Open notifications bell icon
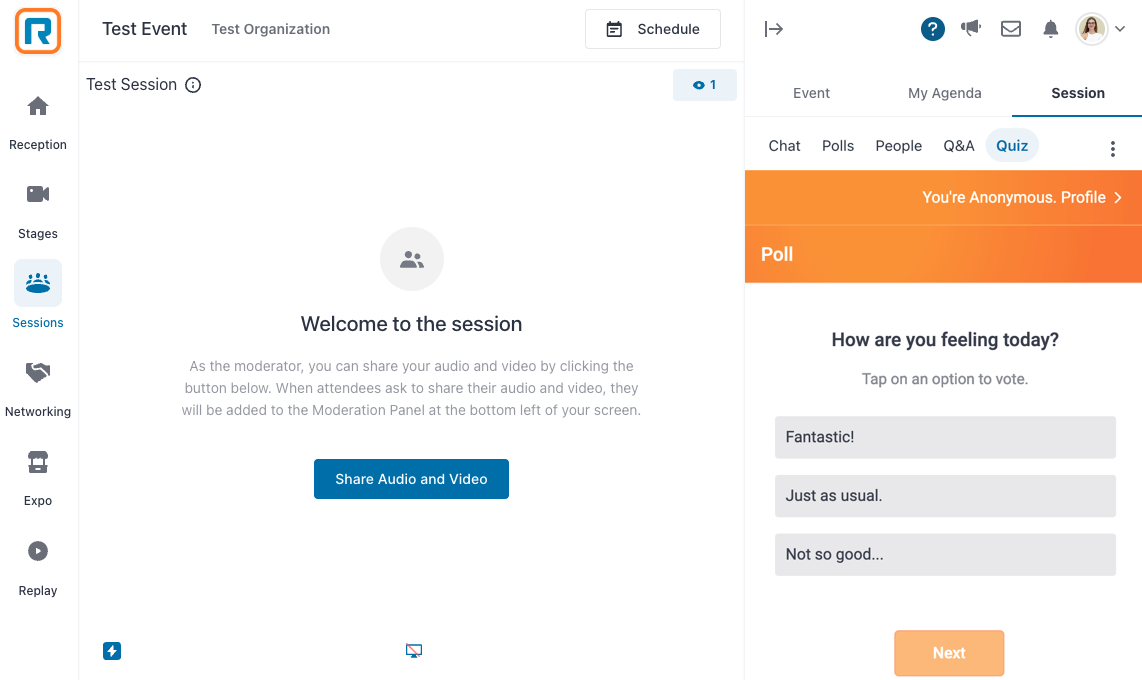The height and width of the screenshot is (680, 1142). click(x=1050, y=29)
